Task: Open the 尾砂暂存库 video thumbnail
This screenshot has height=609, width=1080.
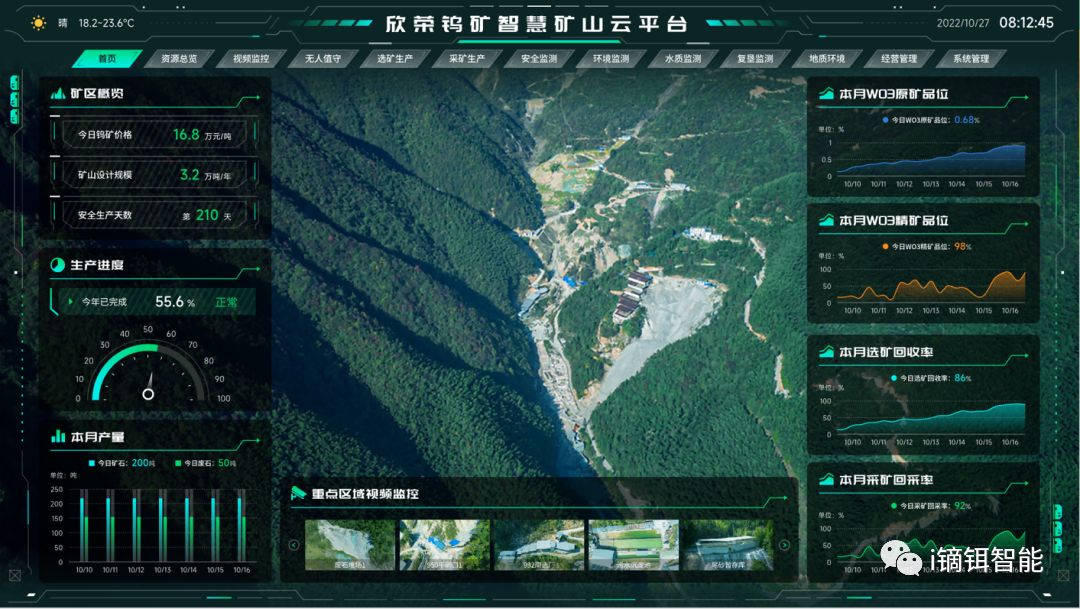Action: (728, 545)
